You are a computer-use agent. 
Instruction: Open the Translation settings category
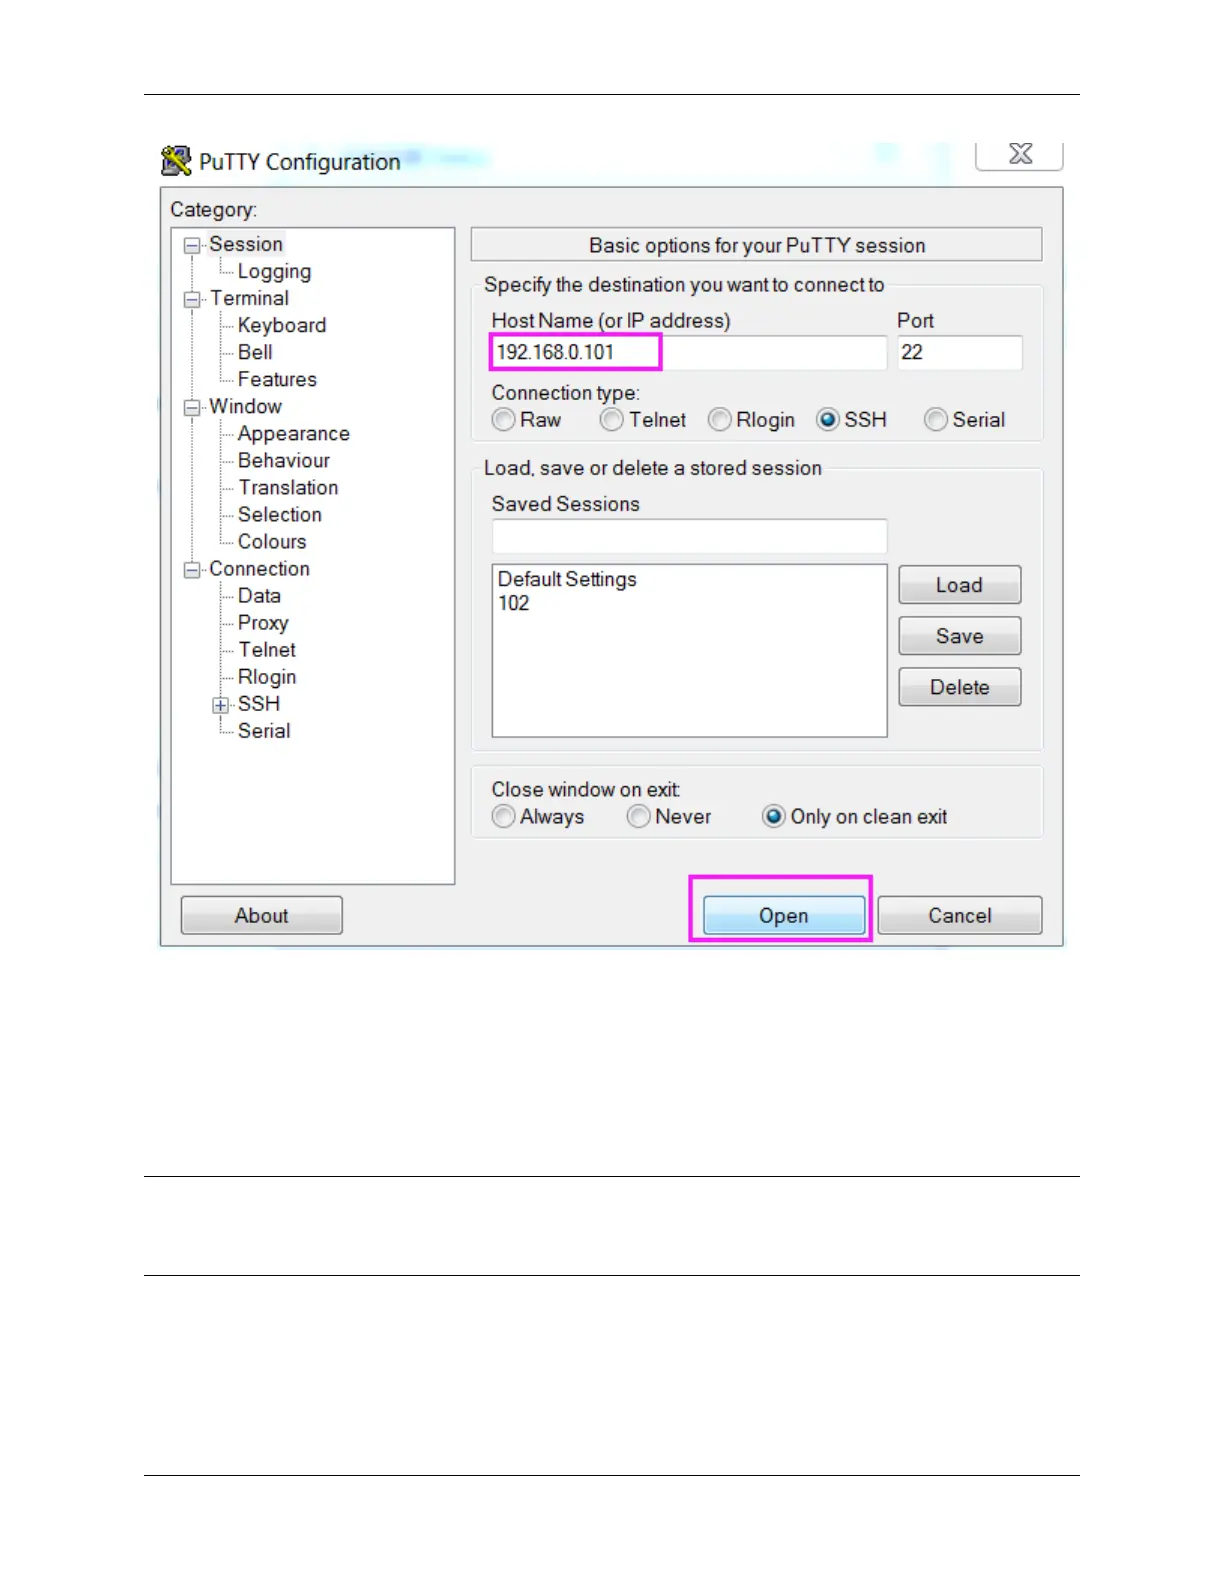coord(288,487)
